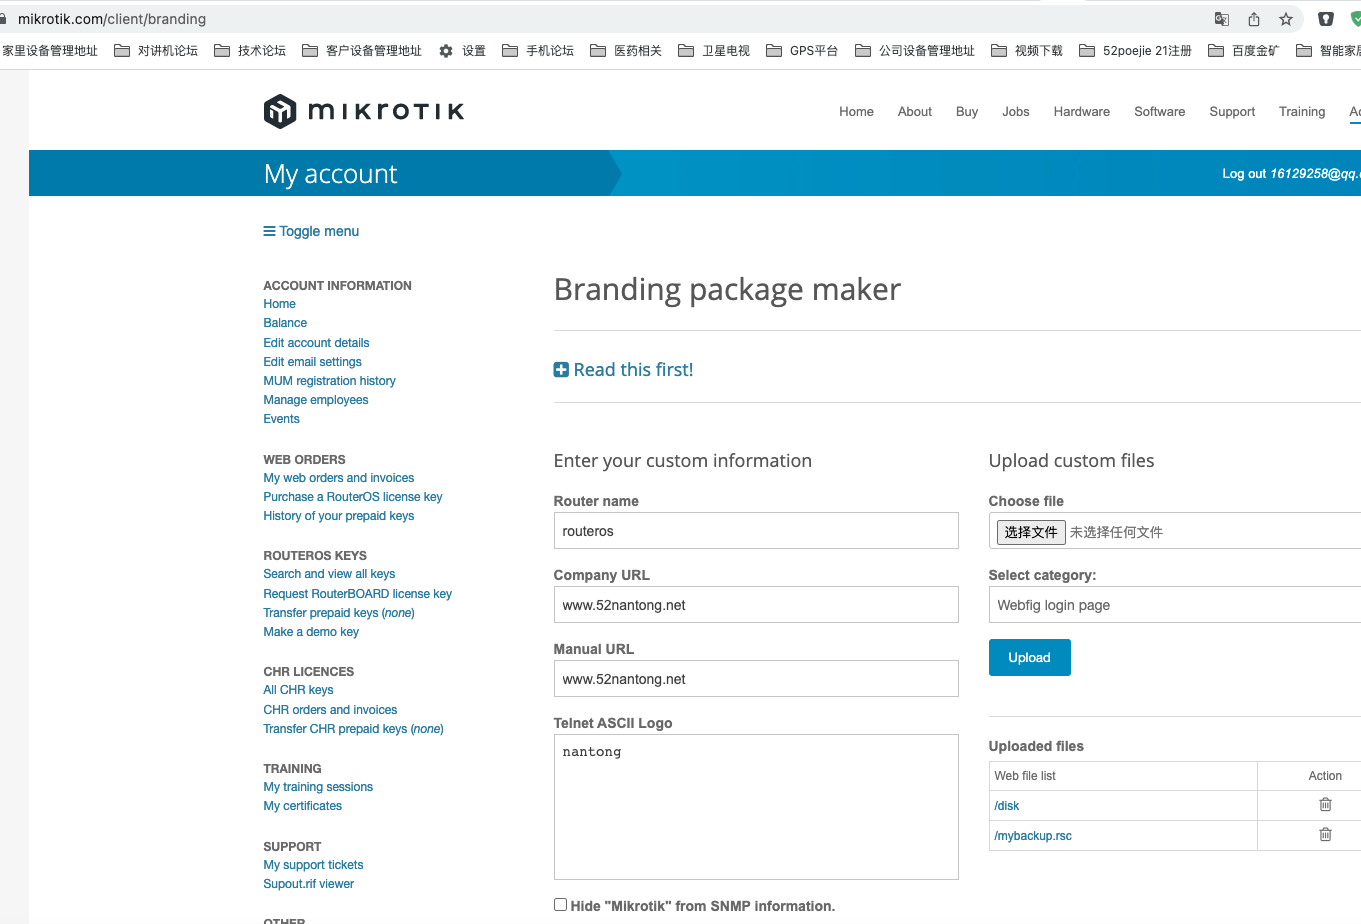This screenshot has width=1361, height=924.
Task: Open the /mybackup.rsc file link
Action: click(x=1033, y=836)
